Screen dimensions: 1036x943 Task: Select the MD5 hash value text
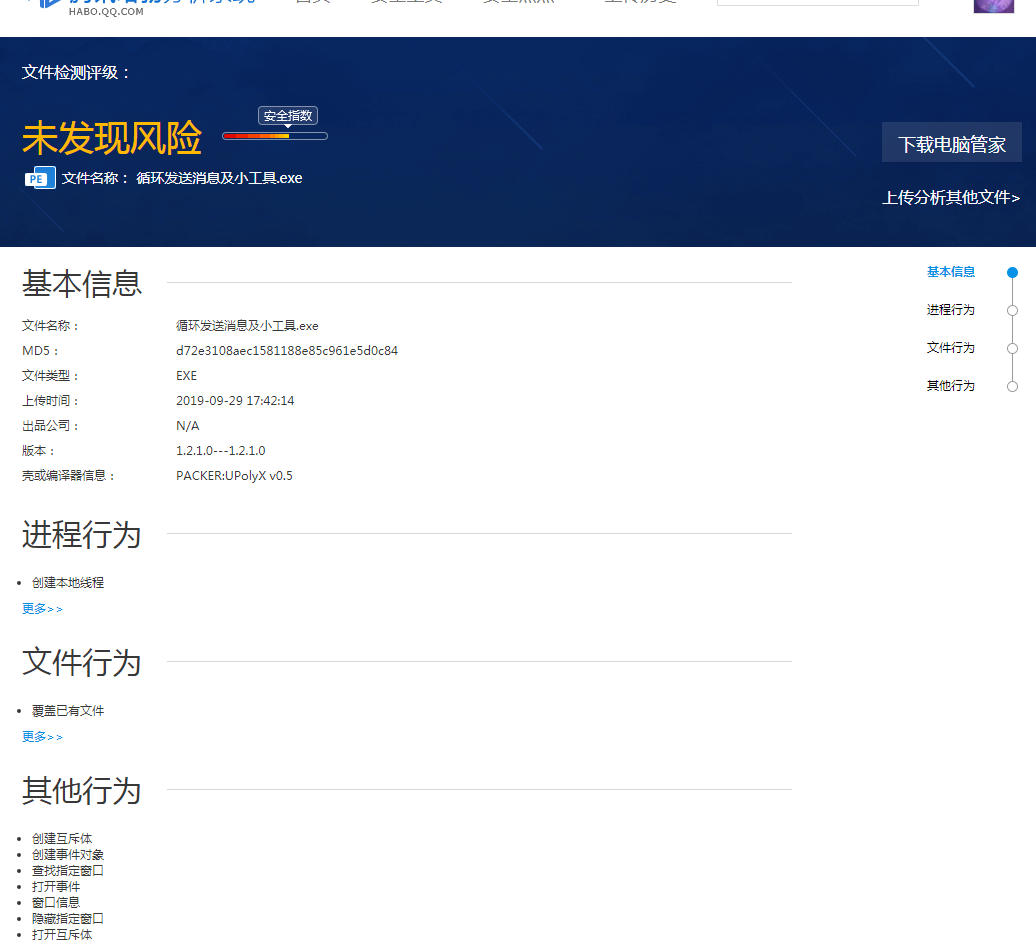(286, 350)
